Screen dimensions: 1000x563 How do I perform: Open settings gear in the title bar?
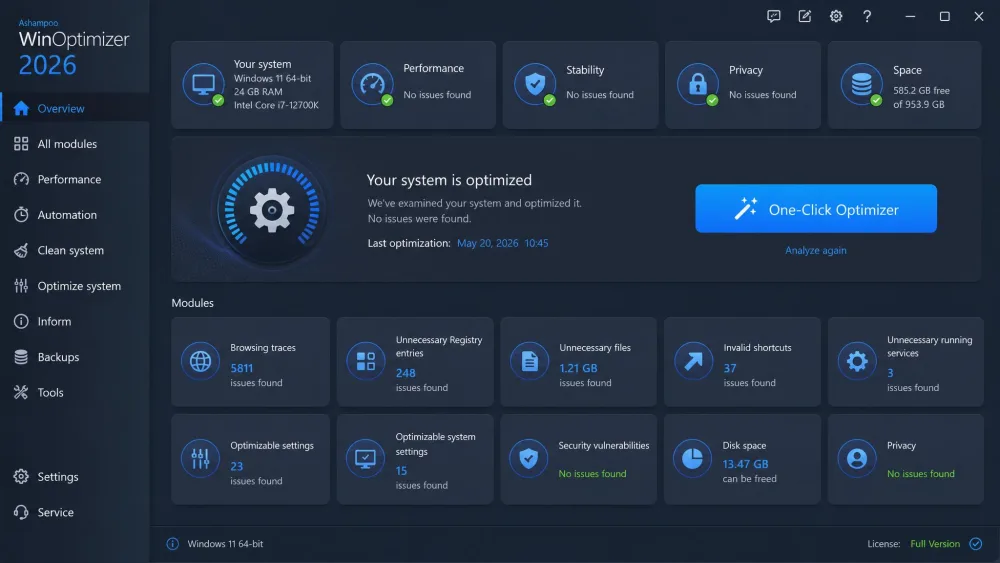836,17
